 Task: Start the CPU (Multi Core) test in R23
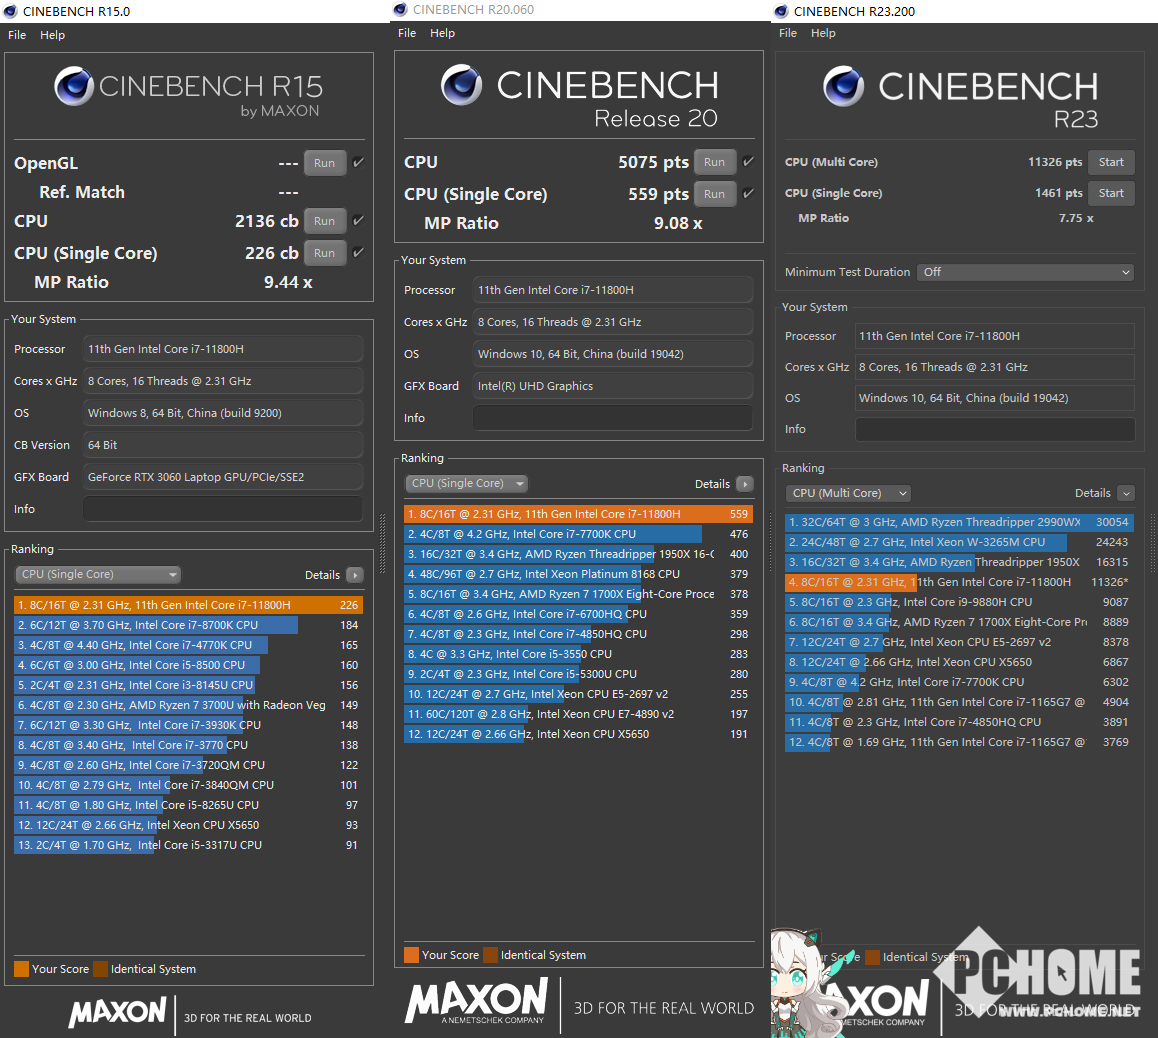[x=1111, y=162]
